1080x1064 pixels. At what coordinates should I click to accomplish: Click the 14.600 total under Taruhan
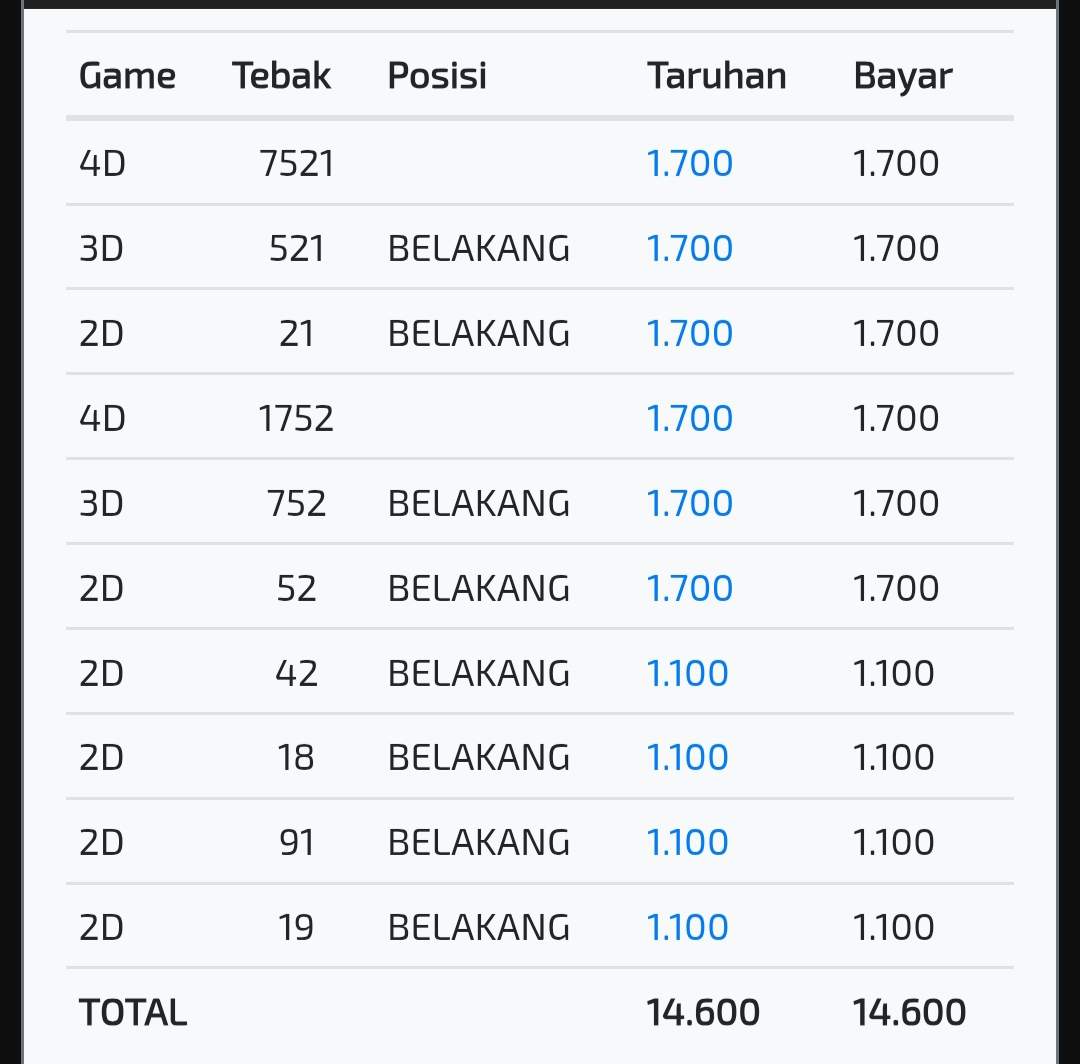click(x=703, y=1013)
